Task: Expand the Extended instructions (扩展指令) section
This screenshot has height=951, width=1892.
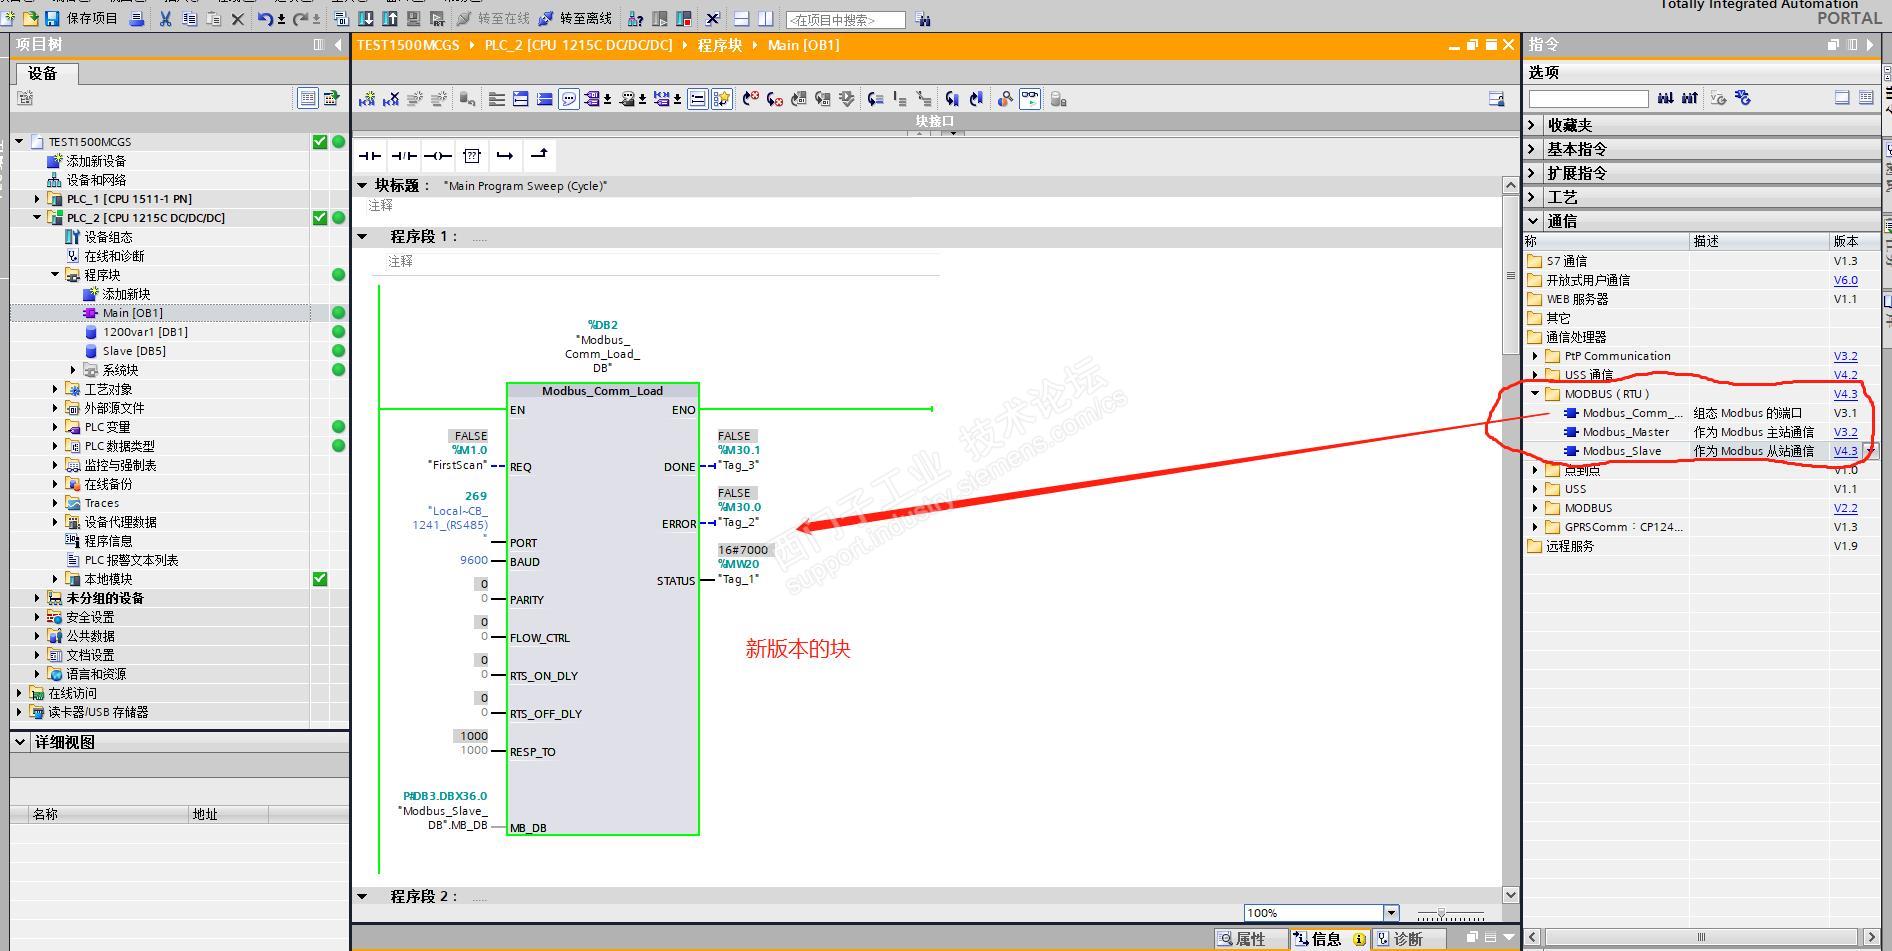Action: click(1533, 173)
